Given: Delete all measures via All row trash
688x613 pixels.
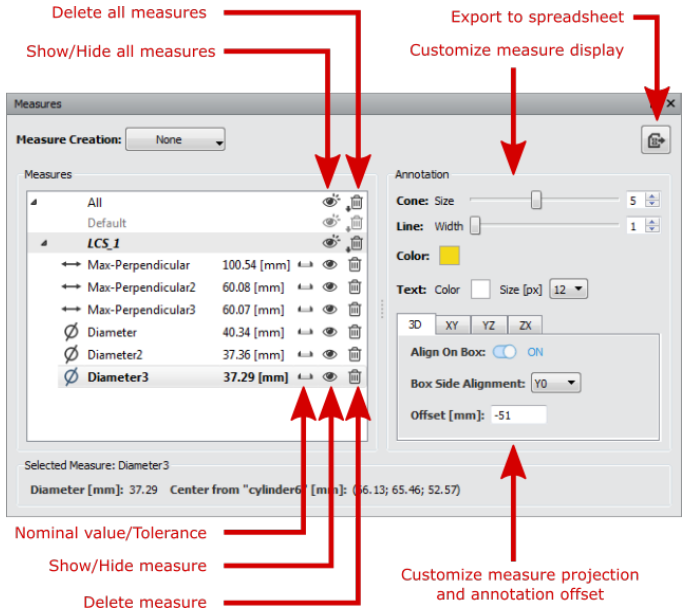Looking at the screenshot, I should pyautogui.click(x=356, y=202).
